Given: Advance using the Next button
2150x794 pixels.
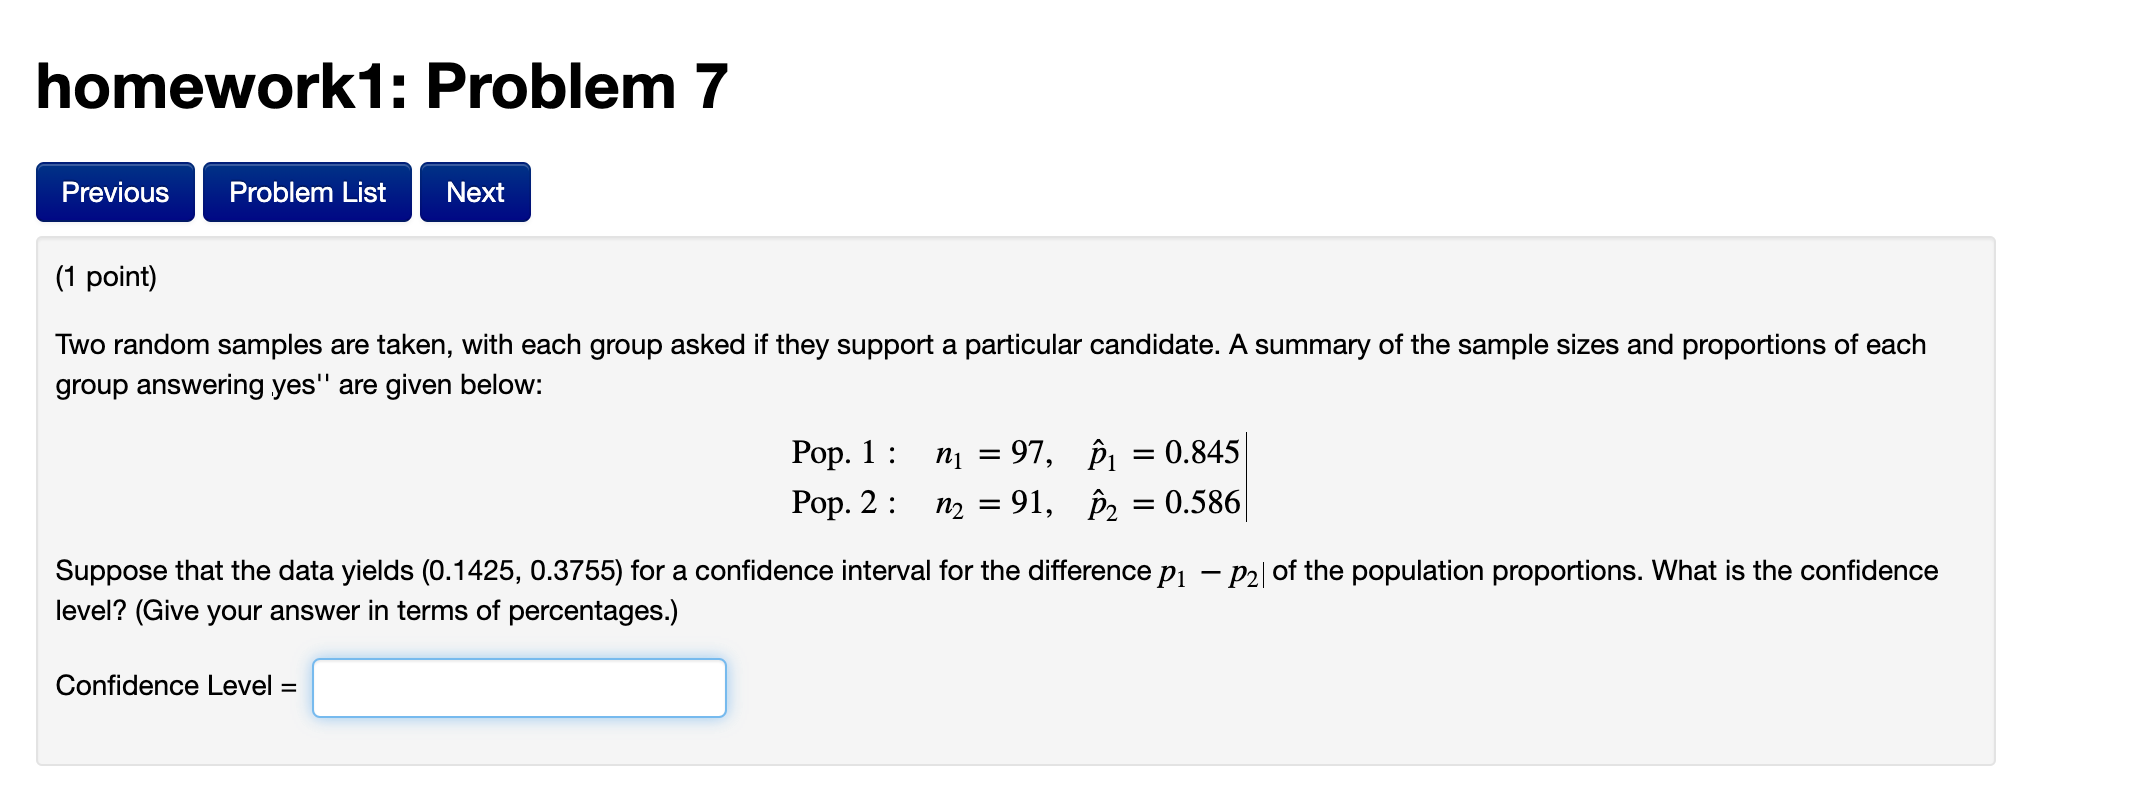Looking at the screenshot, I should tap(475, 191).
